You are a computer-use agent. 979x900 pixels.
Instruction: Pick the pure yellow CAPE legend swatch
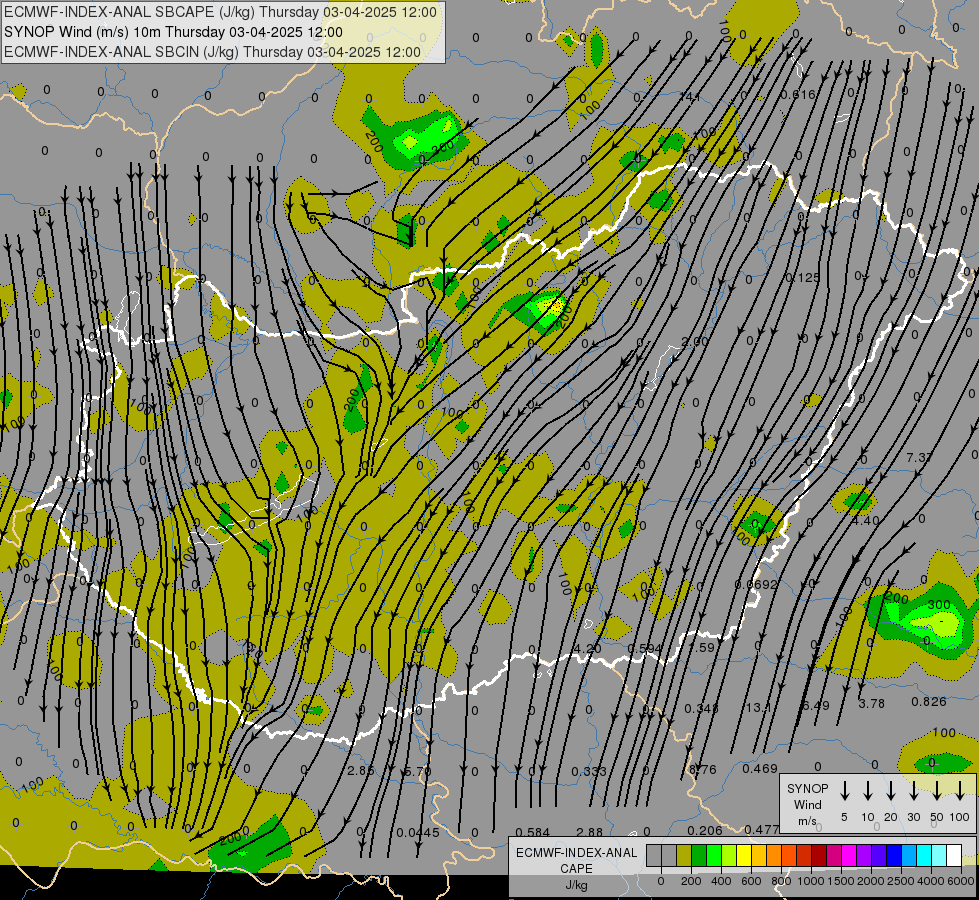point(744,856)
